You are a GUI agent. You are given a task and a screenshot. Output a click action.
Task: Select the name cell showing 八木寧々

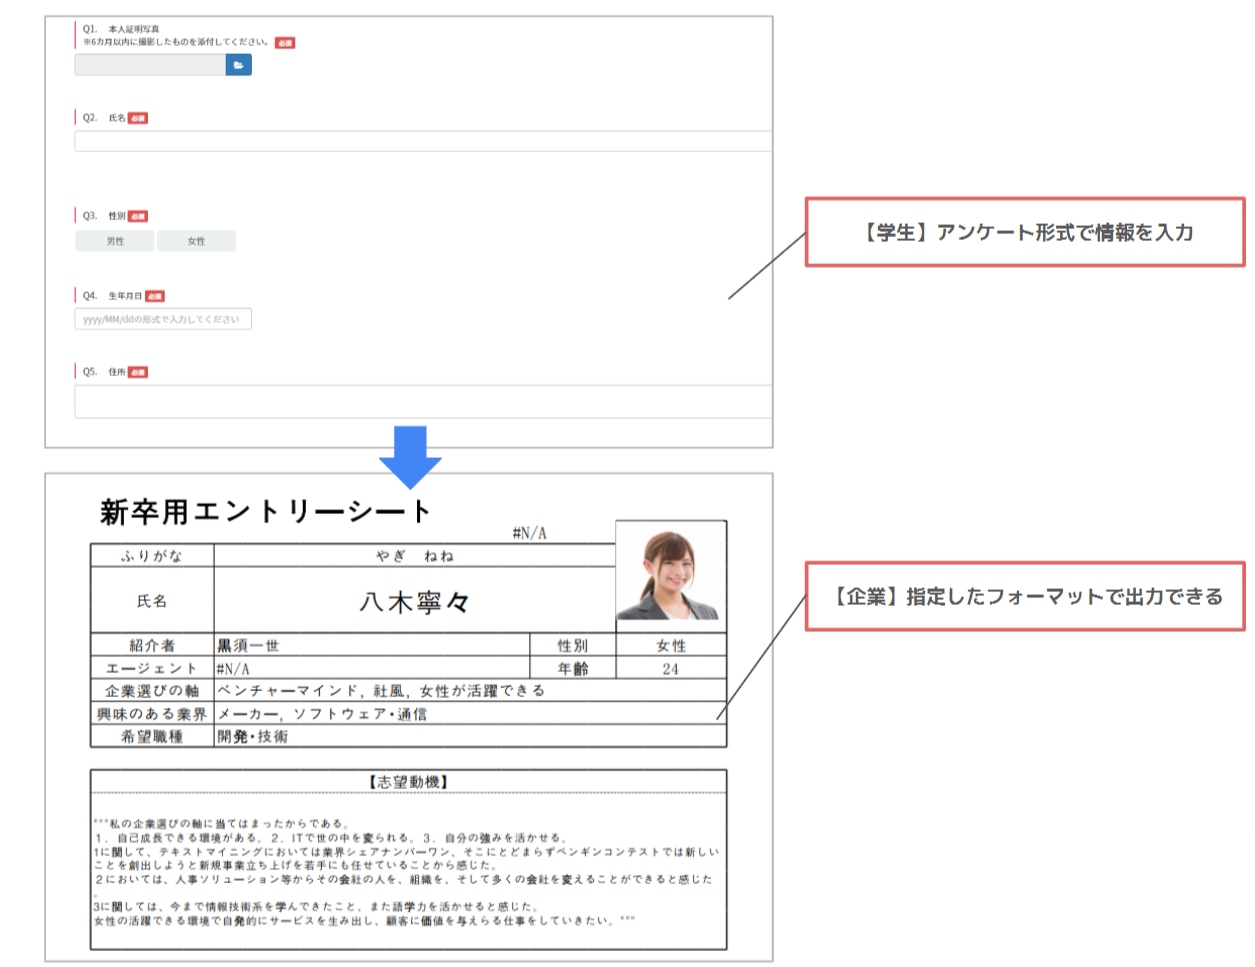coord(414,601)
